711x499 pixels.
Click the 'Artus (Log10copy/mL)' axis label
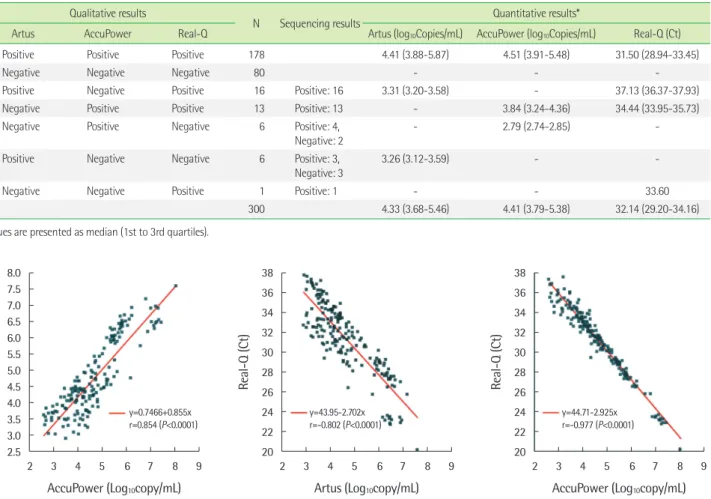pos(366,488)
